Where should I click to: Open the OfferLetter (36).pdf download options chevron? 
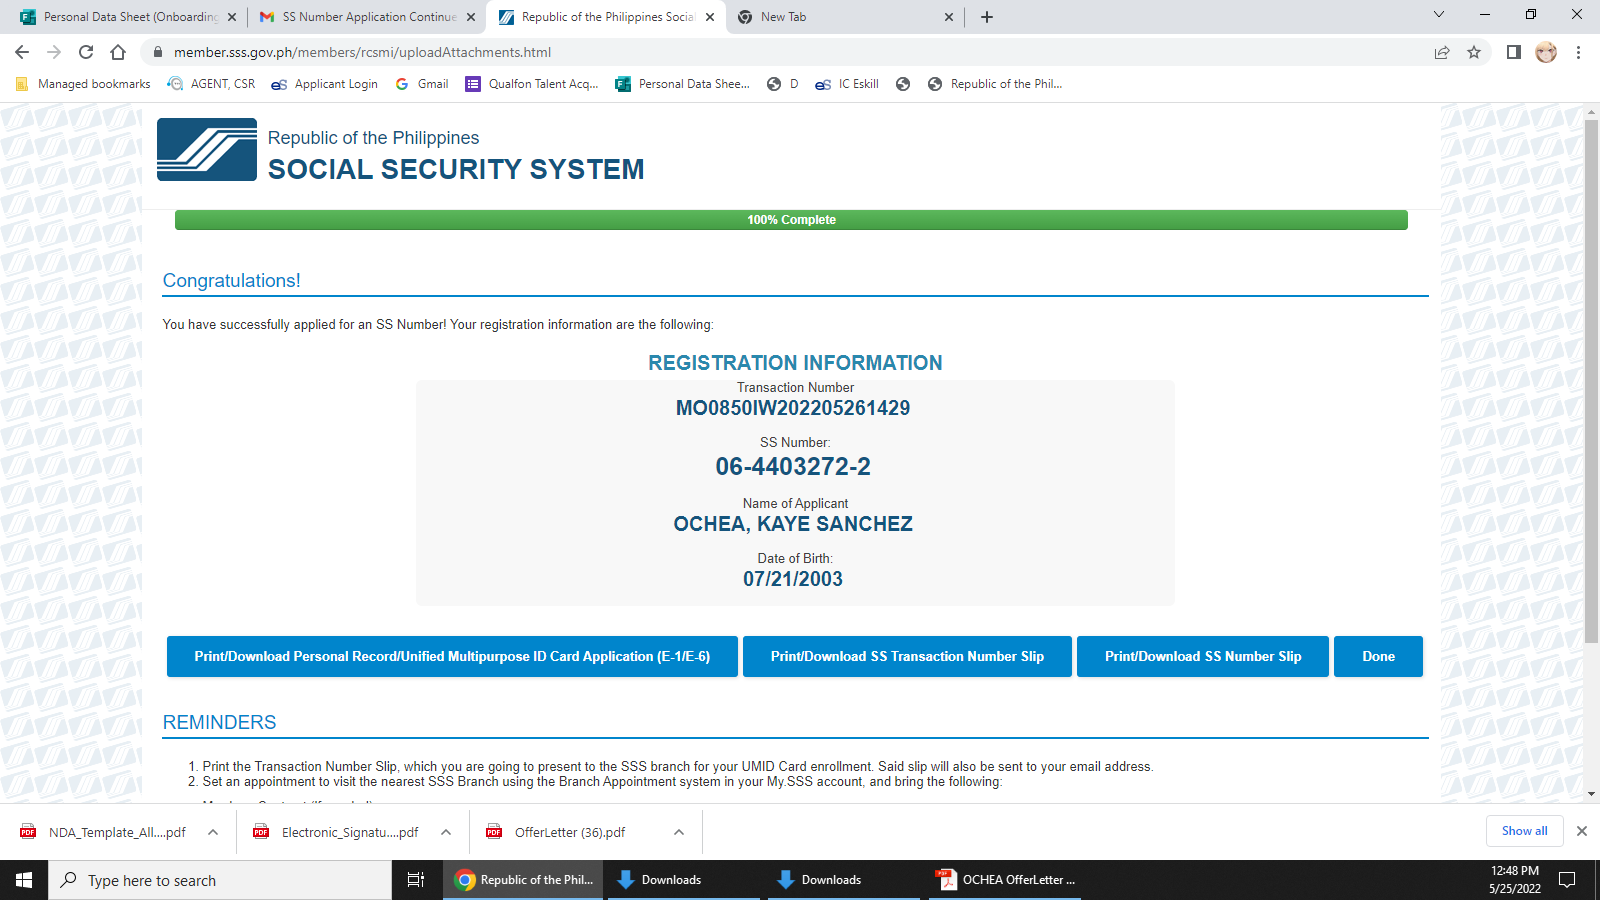(x=679, y=832)
